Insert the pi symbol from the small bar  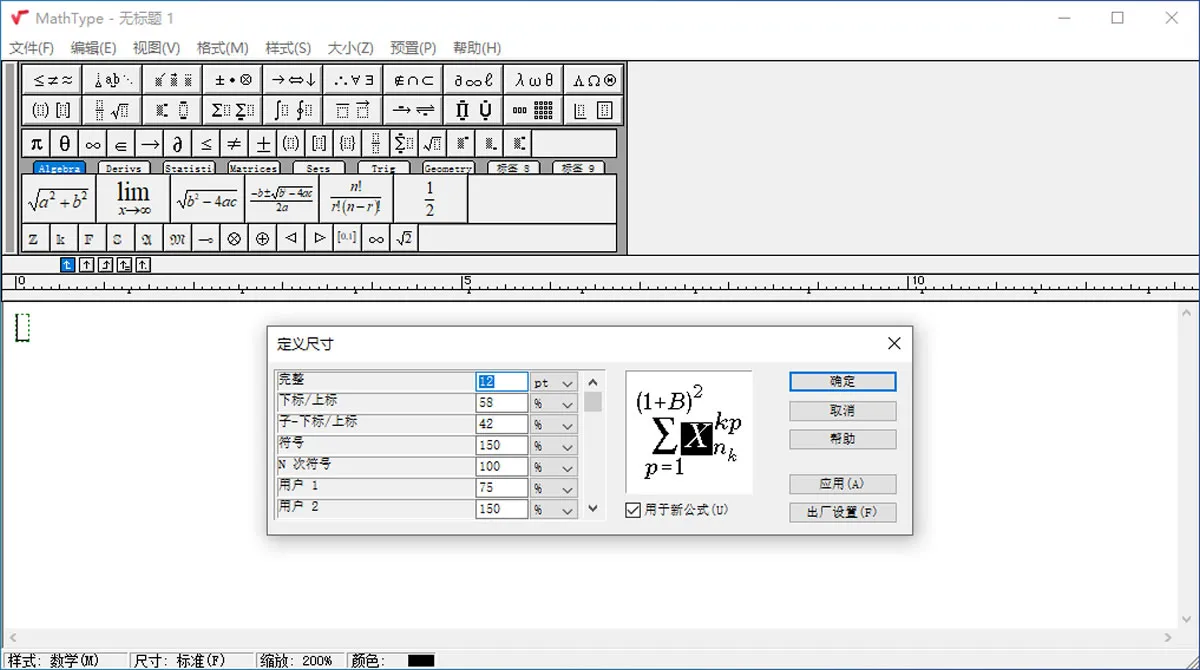(36, 144)
